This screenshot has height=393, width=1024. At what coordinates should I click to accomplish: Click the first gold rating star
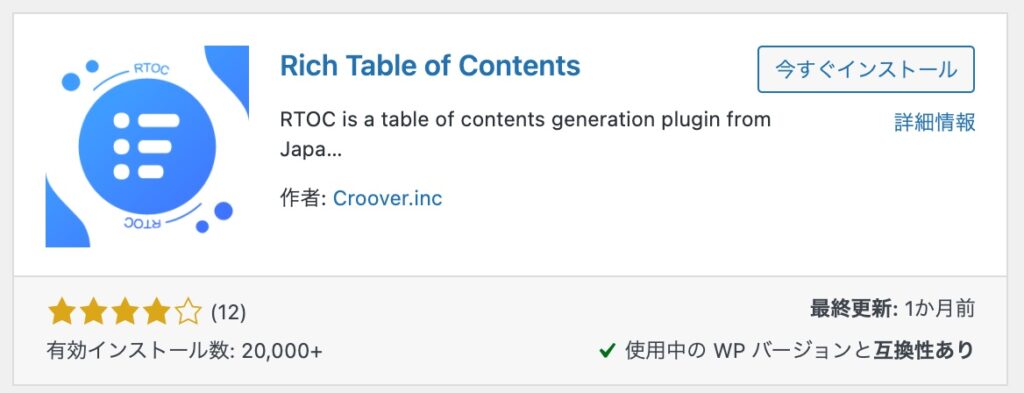tap(61, 311)
